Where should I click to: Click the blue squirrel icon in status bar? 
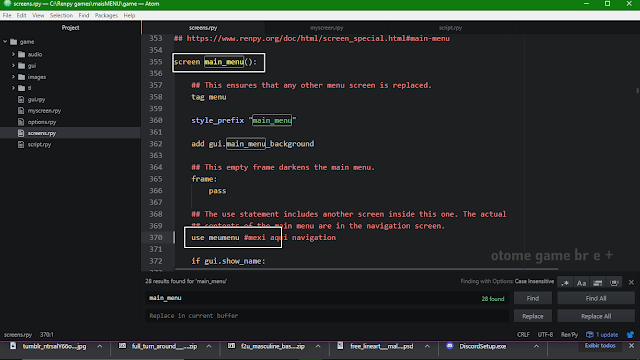click(x=630, y=335)
